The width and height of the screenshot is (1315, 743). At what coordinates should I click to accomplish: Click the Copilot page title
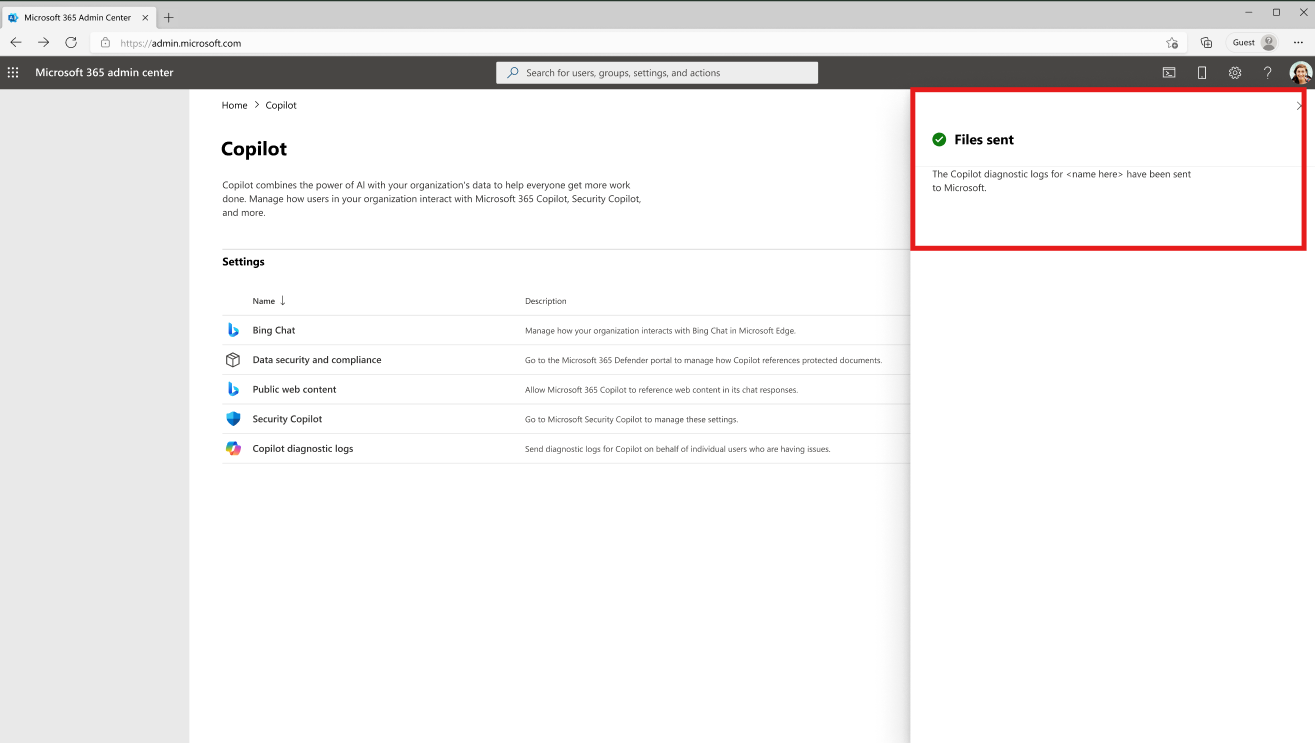254,149
